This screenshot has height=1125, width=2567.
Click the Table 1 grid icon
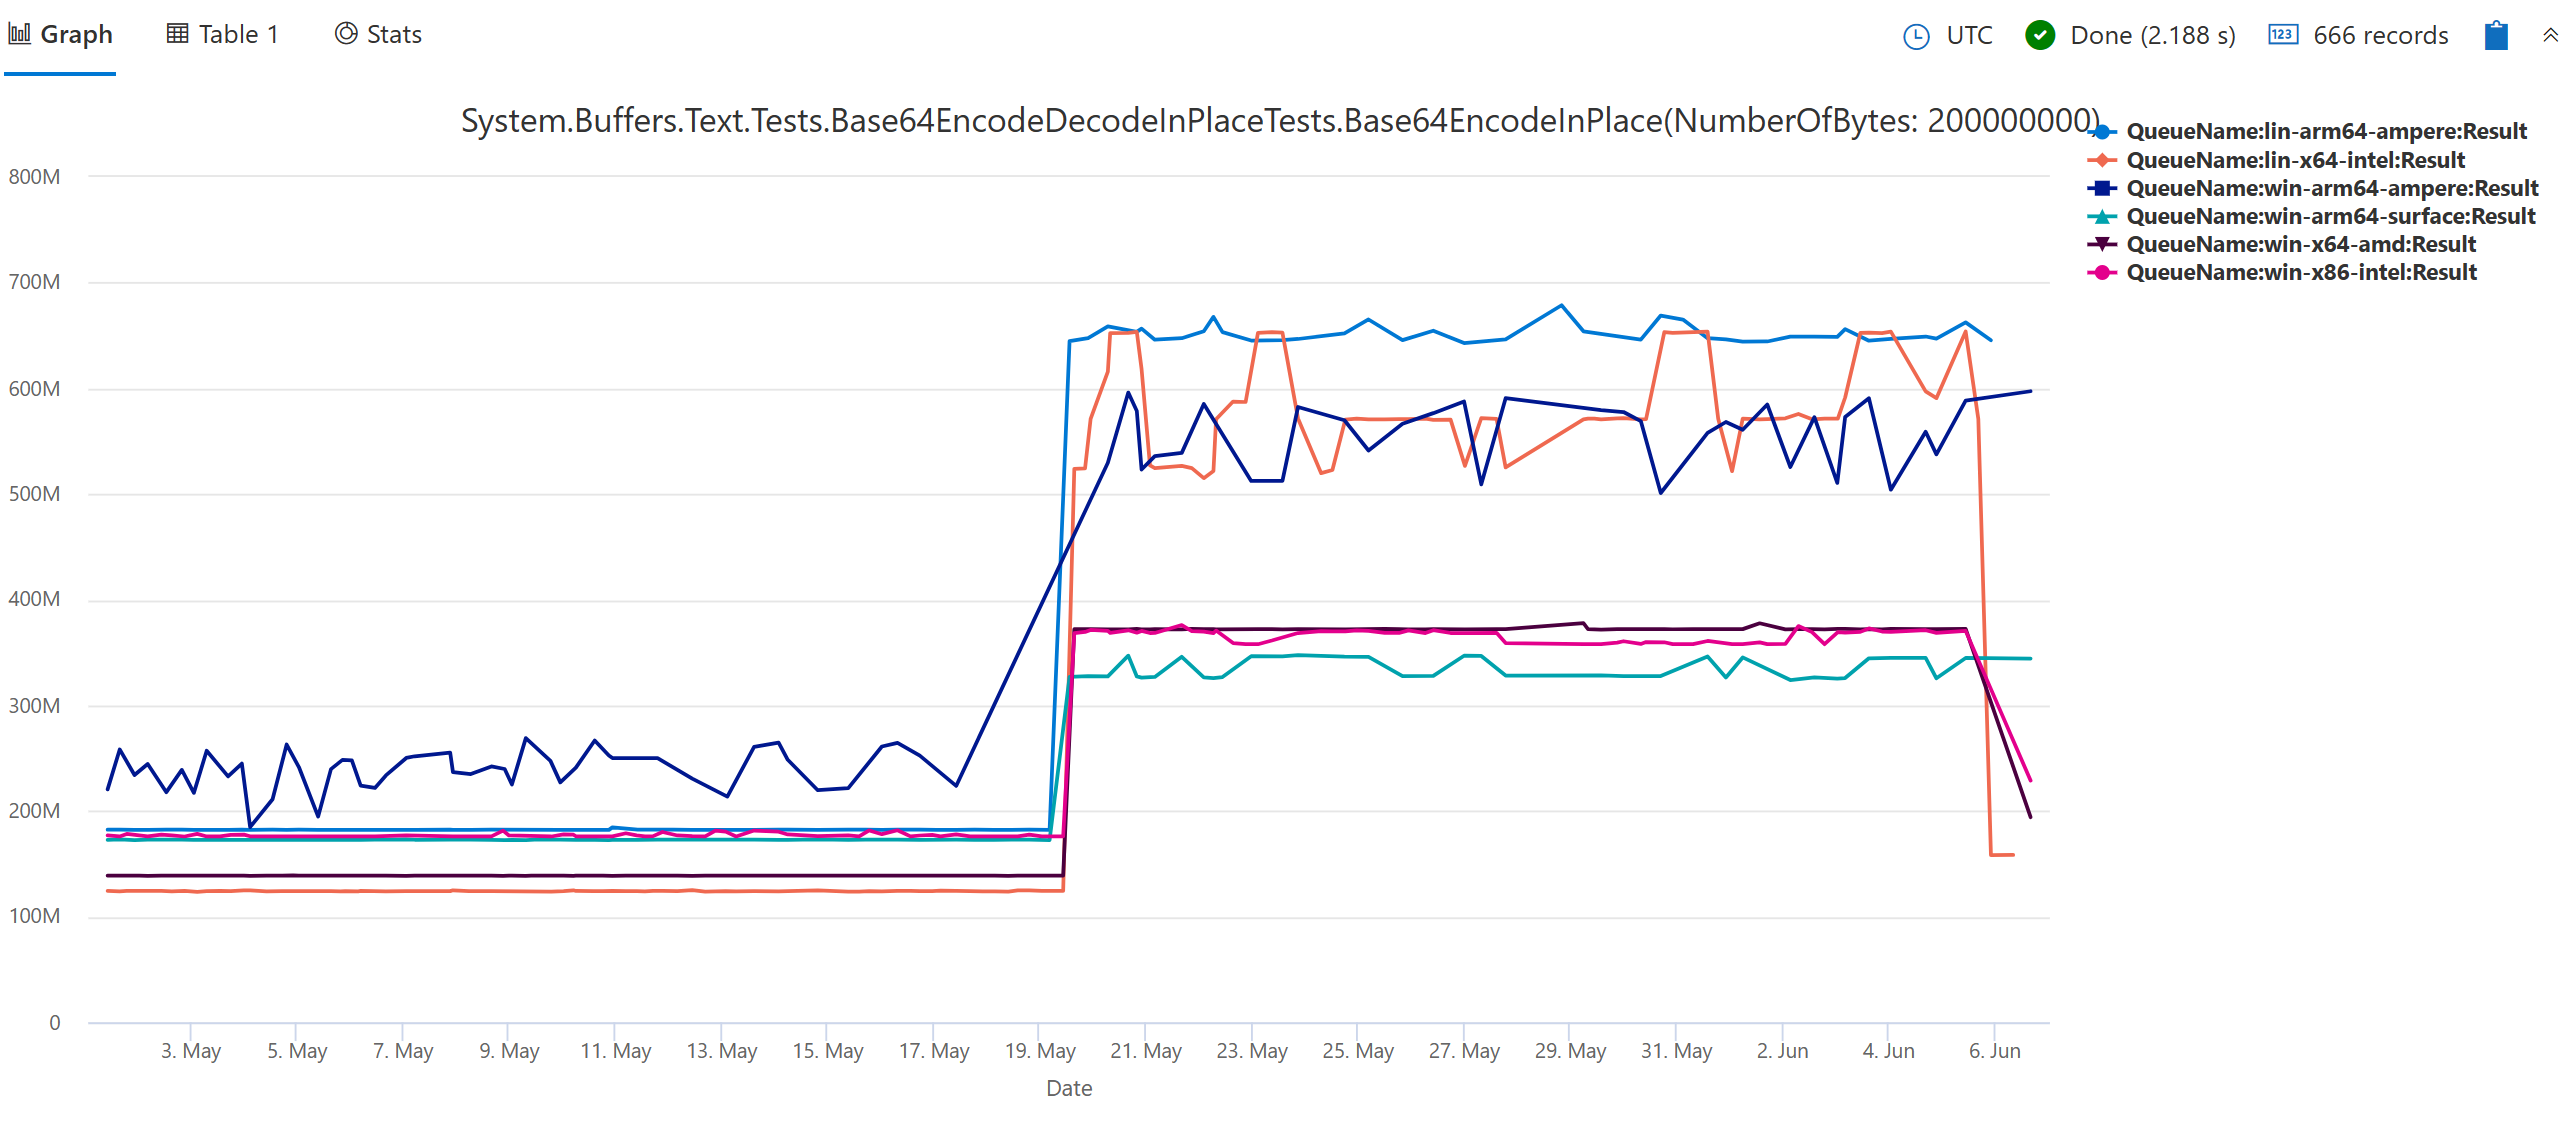176,32
